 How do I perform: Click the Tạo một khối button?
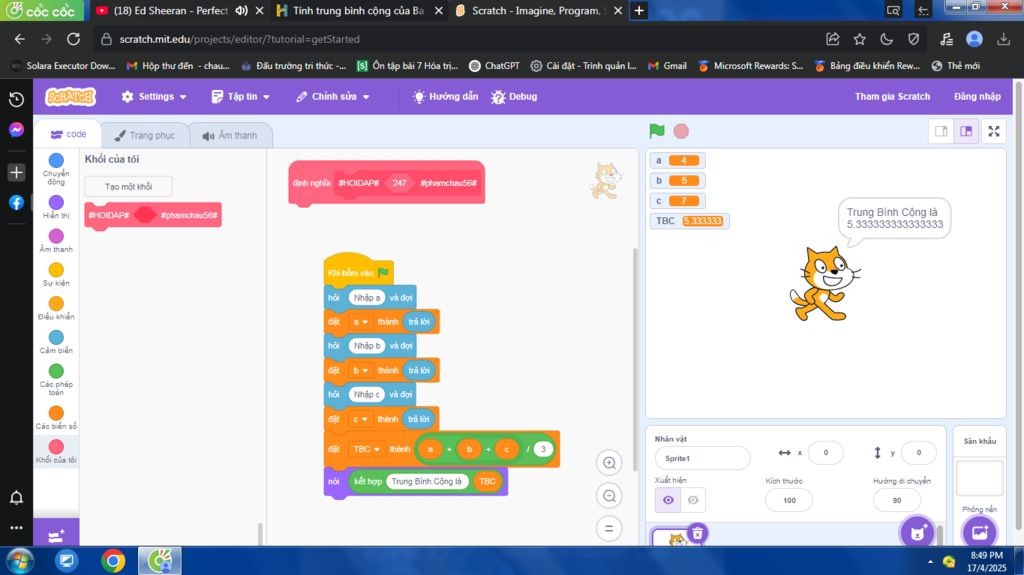128,187
